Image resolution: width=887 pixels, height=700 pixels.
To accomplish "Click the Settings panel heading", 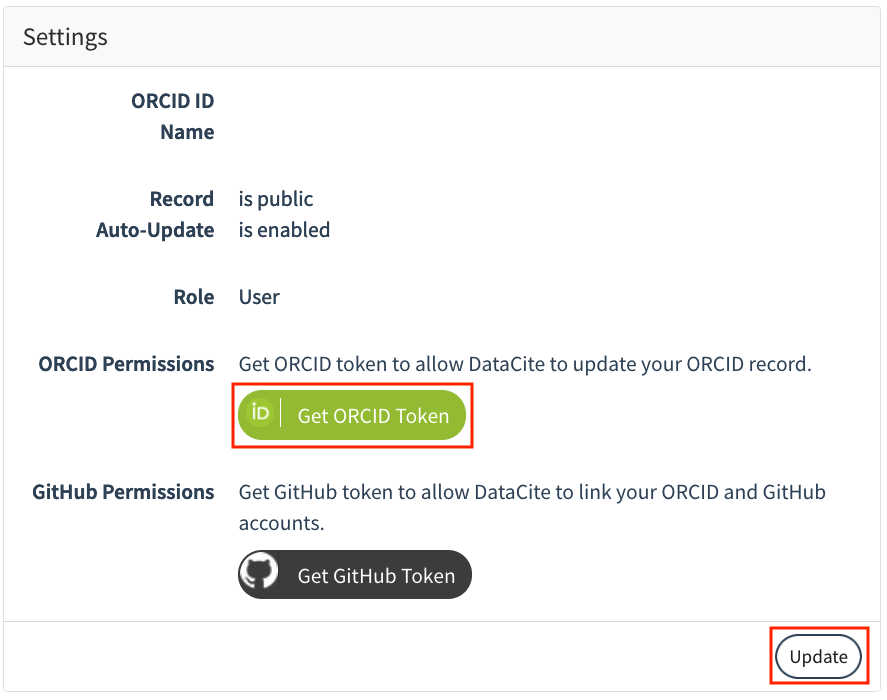I will pos(65,37).
